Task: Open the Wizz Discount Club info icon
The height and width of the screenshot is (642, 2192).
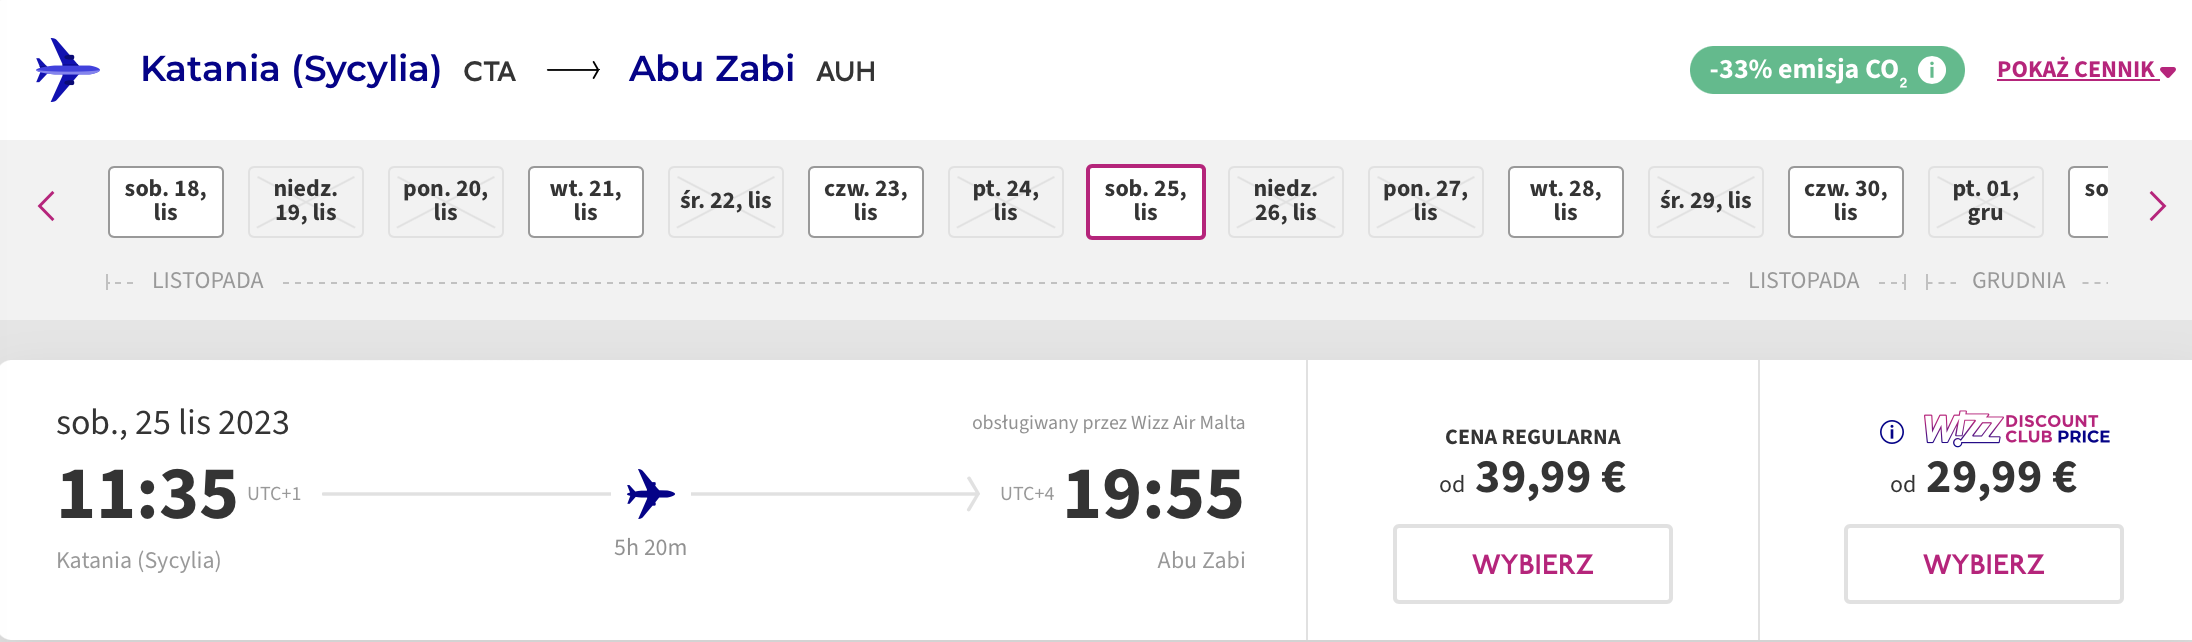Action: tap(1892, 432)
